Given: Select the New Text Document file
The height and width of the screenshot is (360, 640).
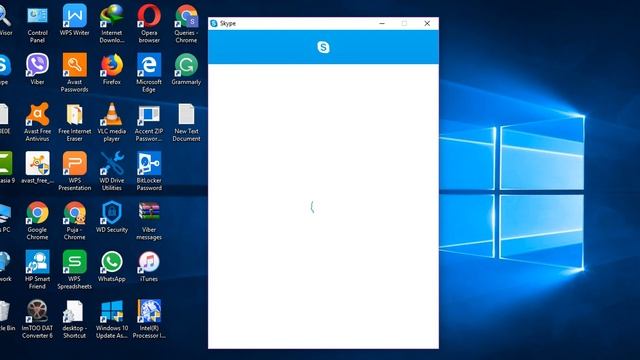Looking at the screenshot, I should (187, 115).
